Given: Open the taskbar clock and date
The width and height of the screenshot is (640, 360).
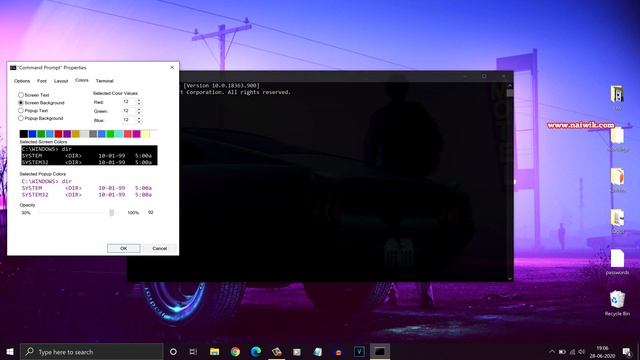Looking at the screenshot, I should pos(602,352).
